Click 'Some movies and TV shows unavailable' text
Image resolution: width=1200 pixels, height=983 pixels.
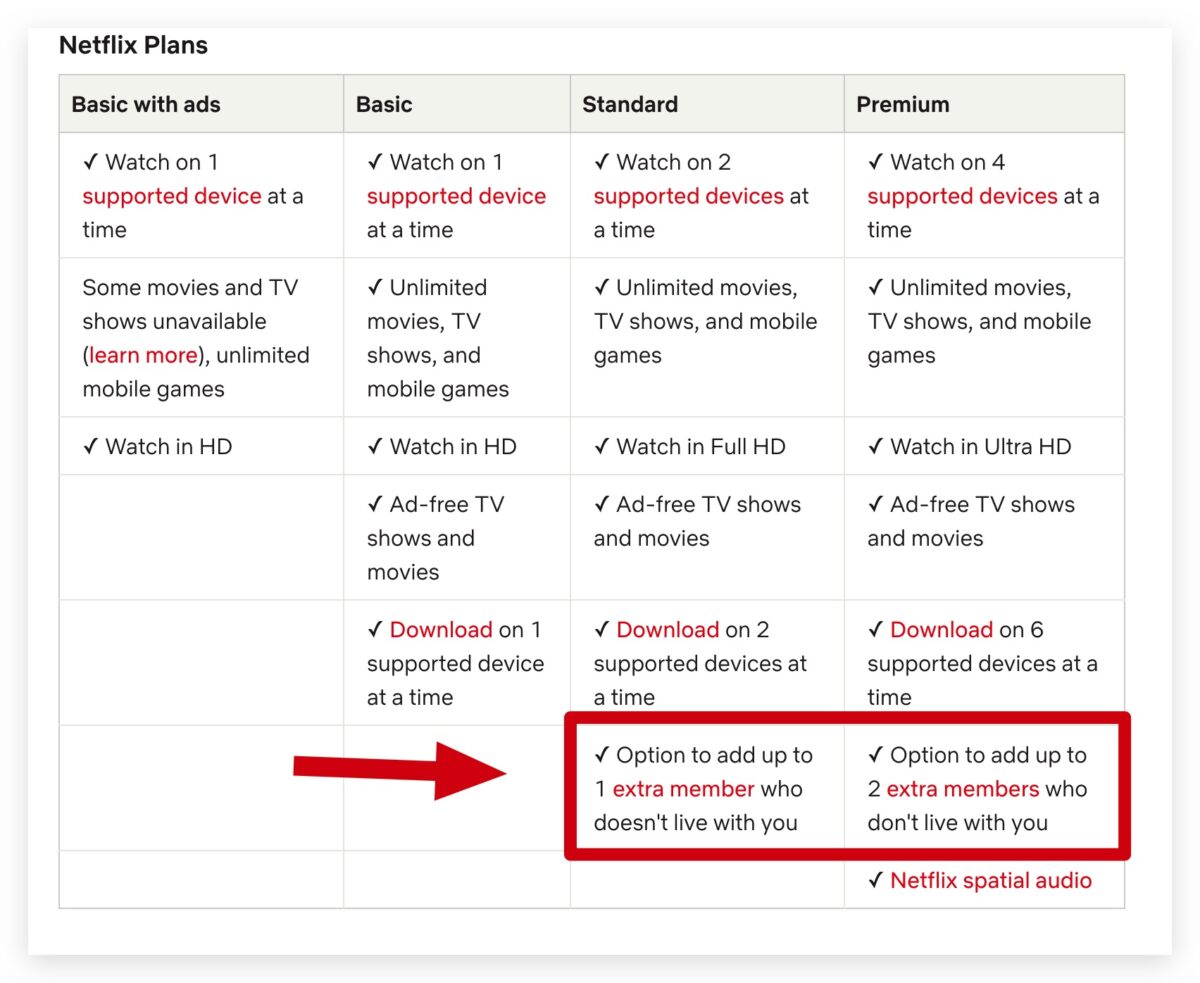(x=190, y=304)
